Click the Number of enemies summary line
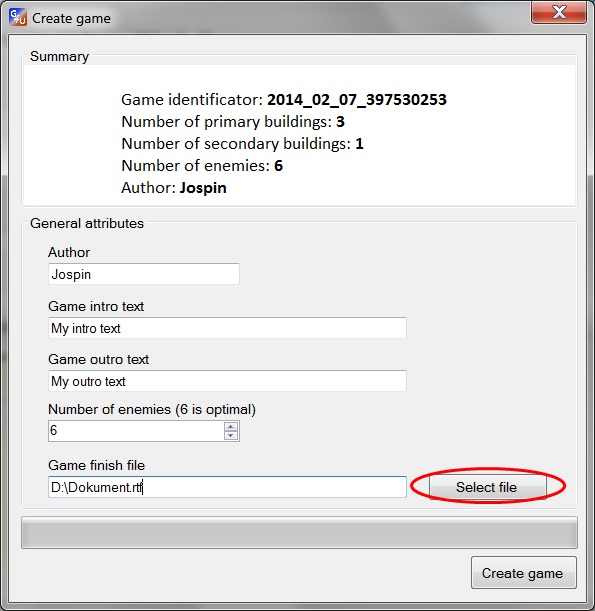The width and height of the screenshot is (595, 611). [x=202, y=166]
